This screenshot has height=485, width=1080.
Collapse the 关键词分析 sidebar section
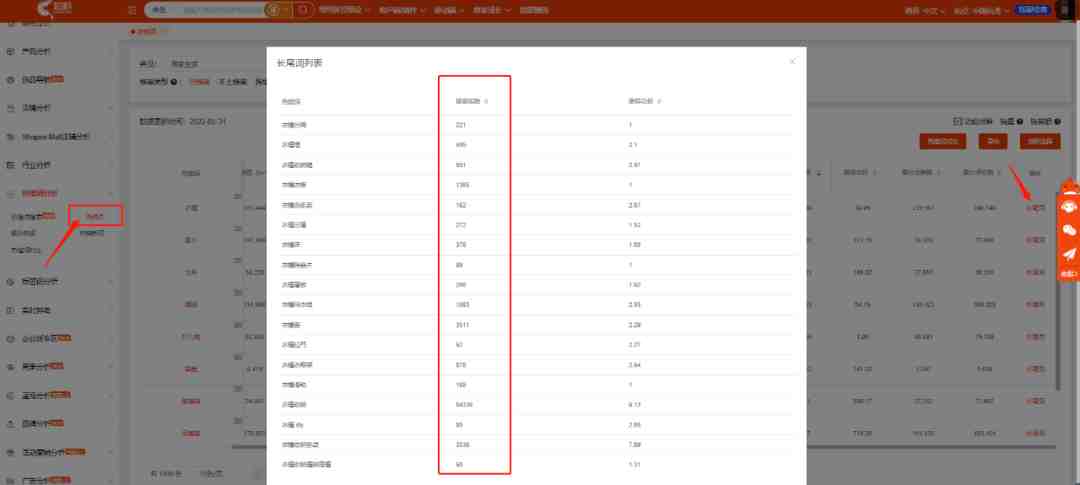click(x=59, y=194)
